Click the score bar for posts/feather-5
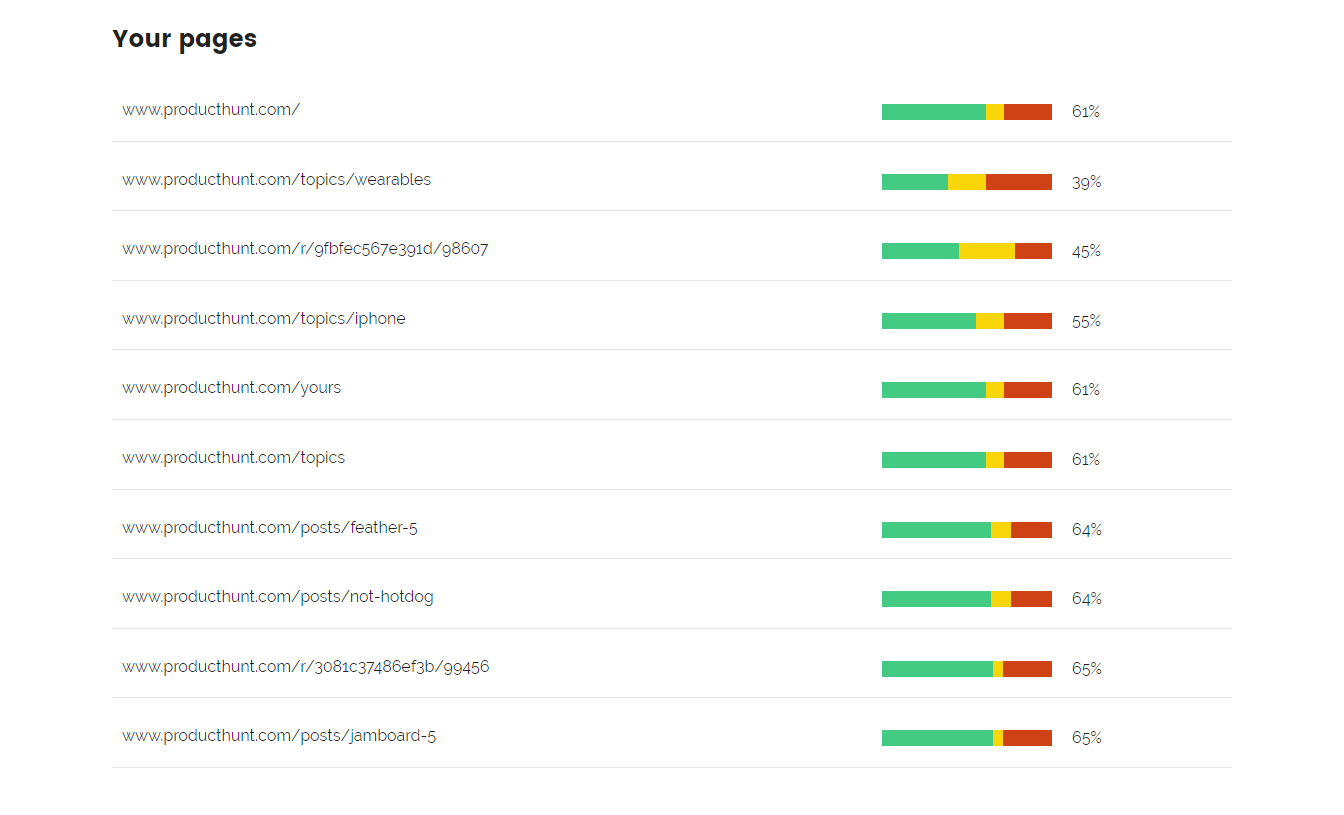Image resolution: width=1344 pixels, height=815 pixels. pos(967,530)
